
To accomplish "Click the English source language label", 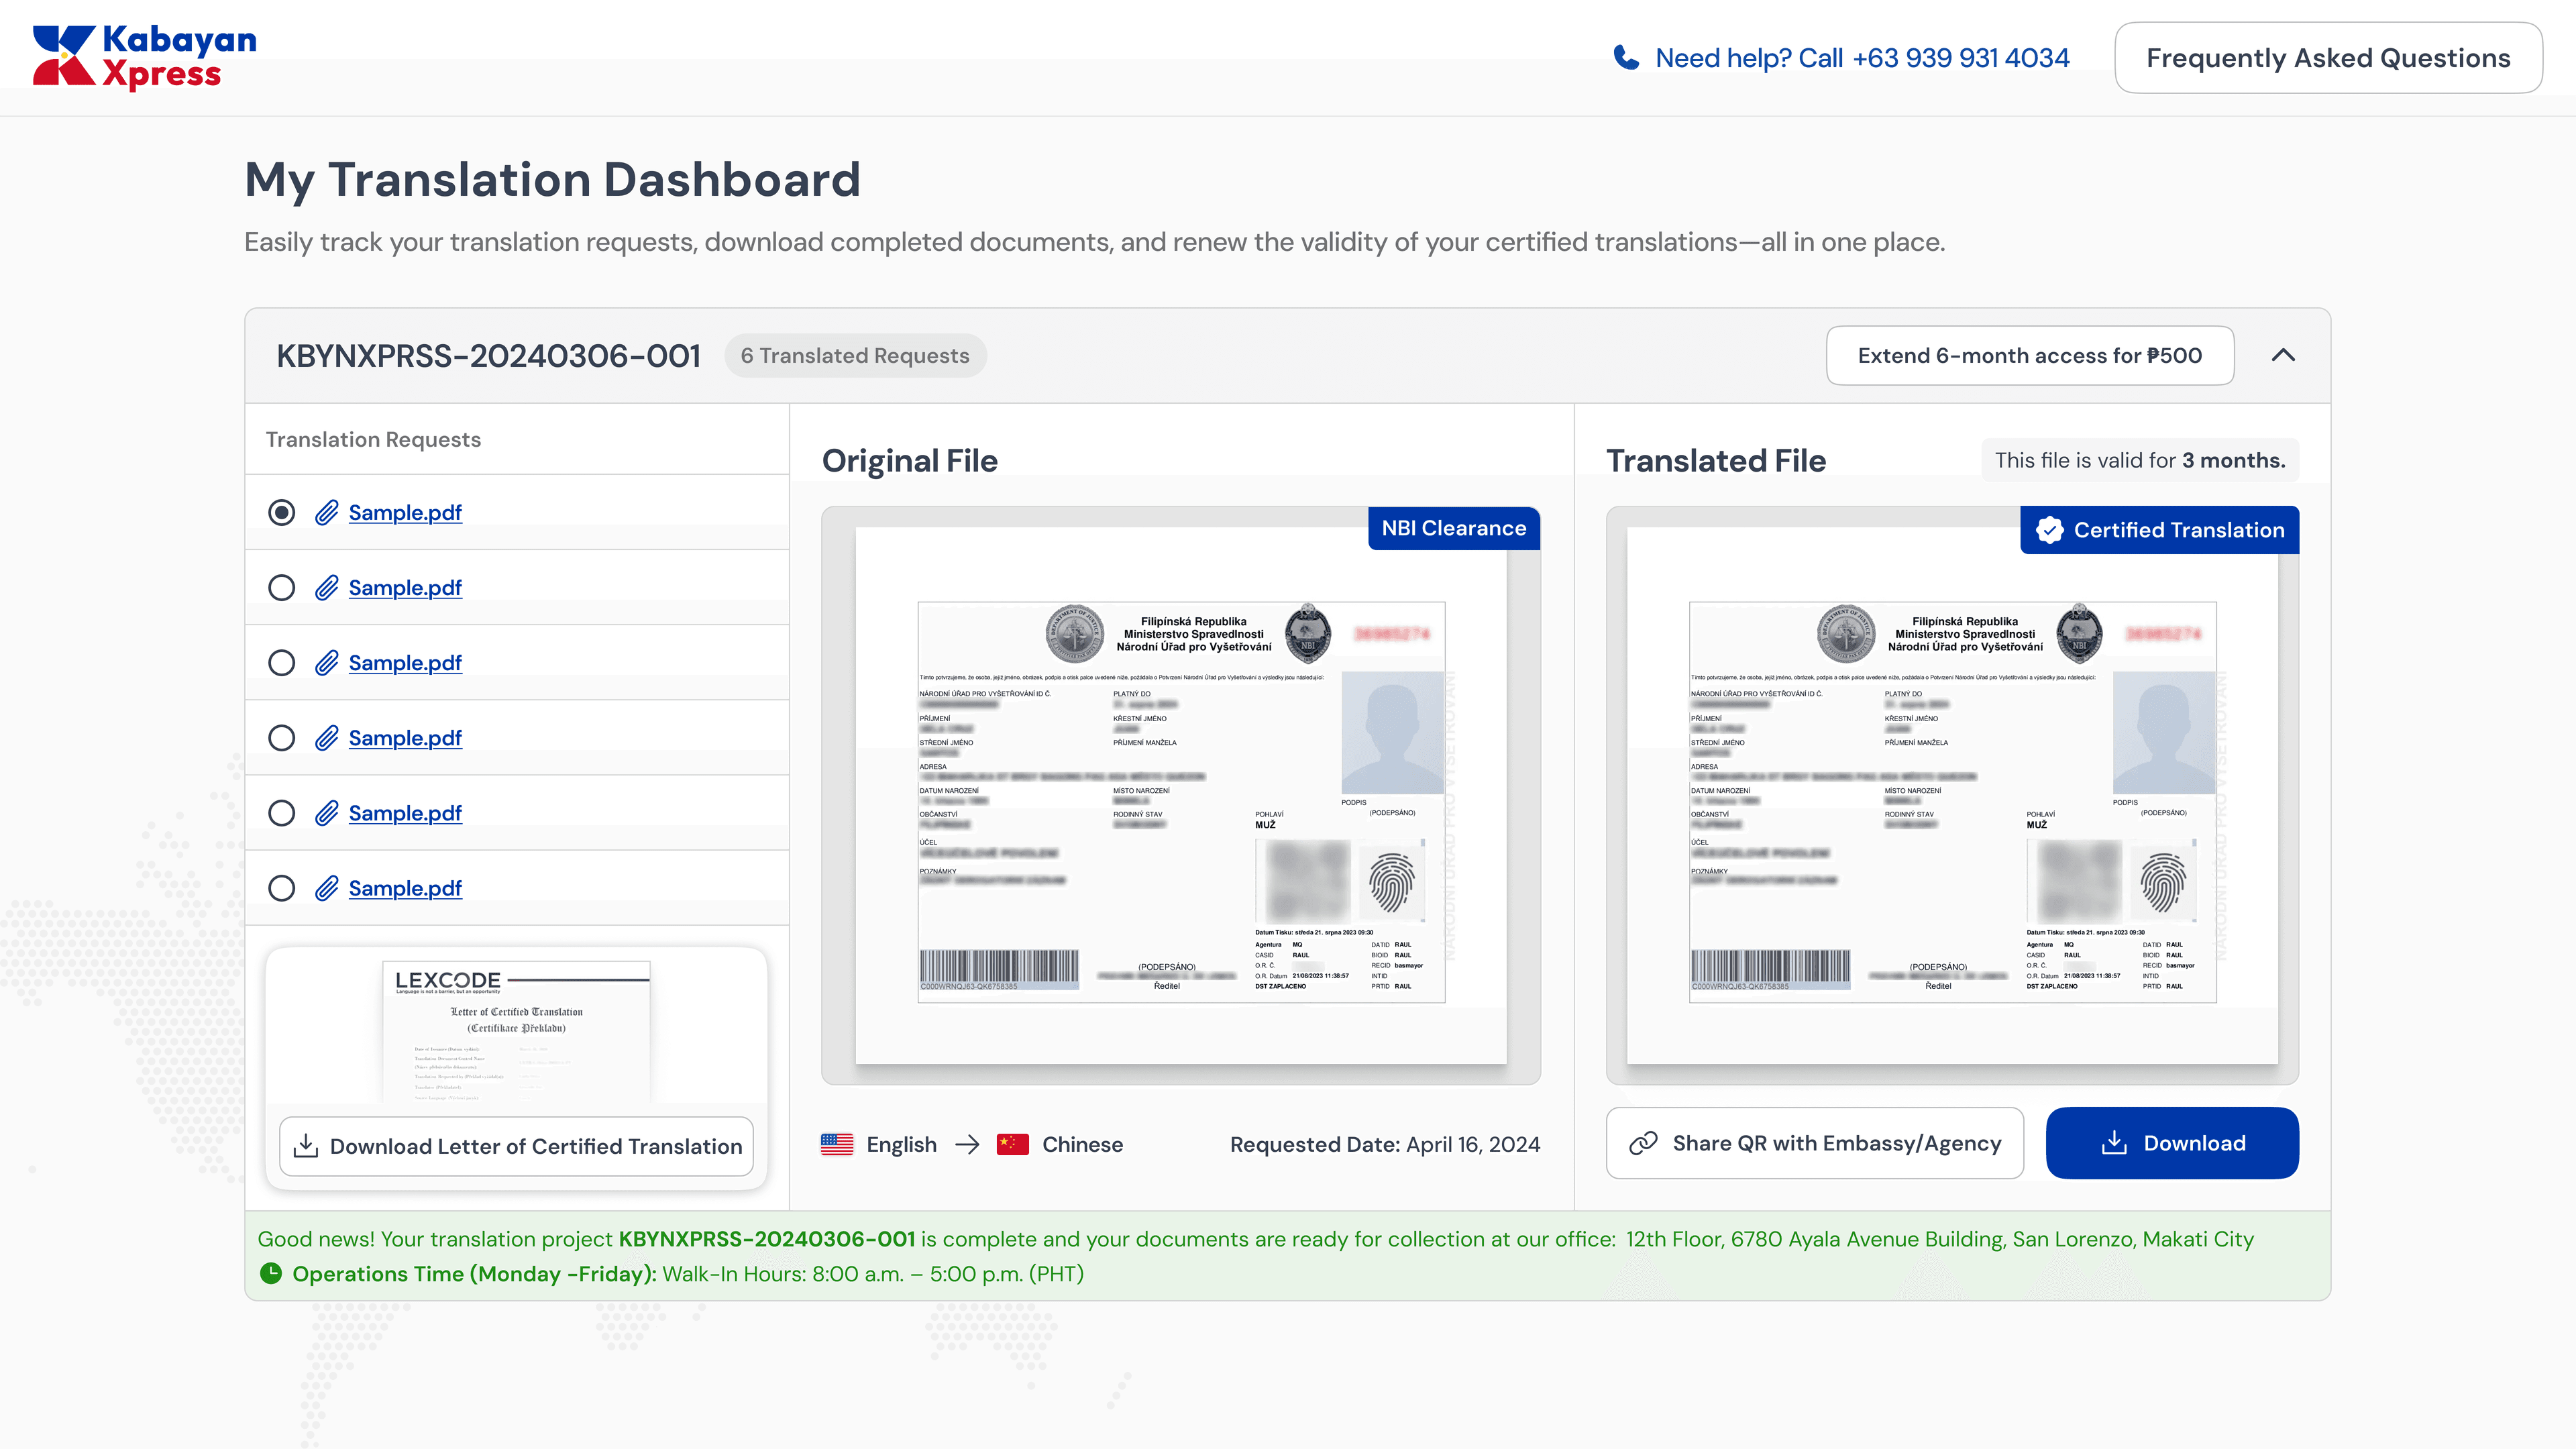I will 901,1144.
